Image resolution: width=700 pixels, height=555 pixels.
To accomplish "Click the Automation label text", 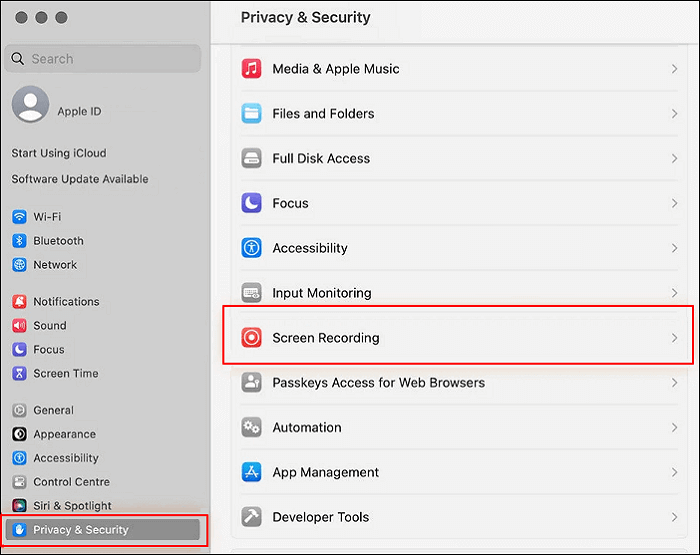I will click(x=307, y=428).
